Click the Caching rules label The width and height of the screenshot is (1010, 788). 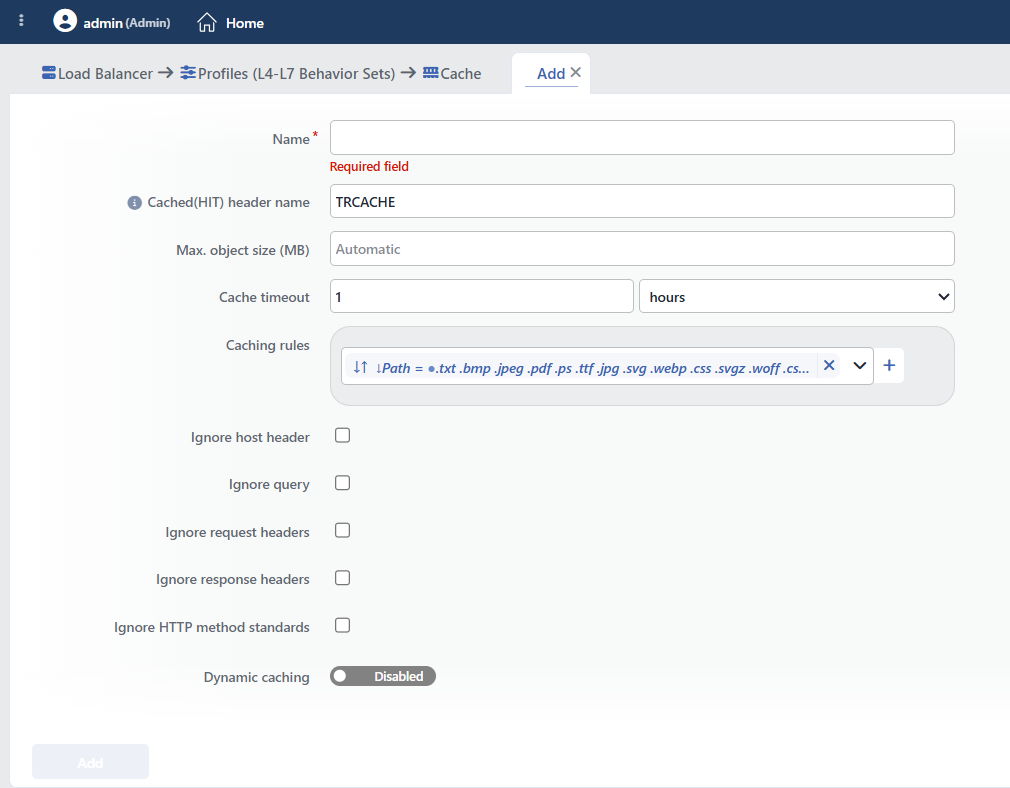[267, 345]
